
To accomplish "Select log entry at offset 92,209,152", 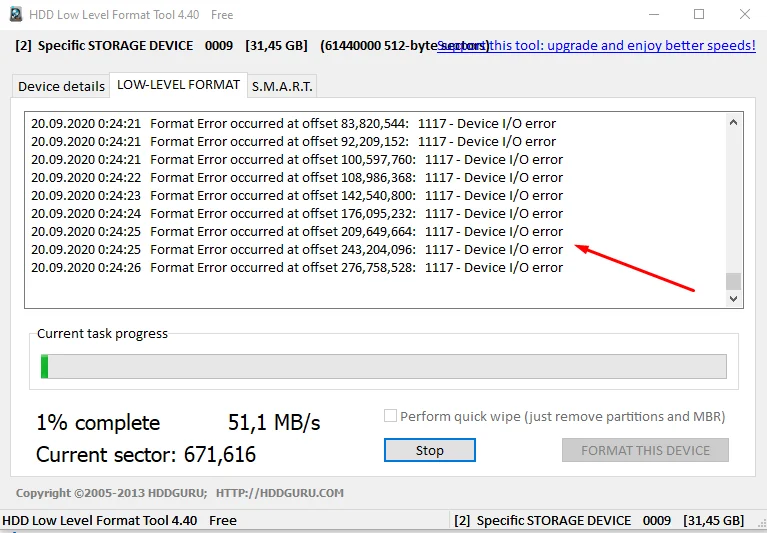I will tap(293, 141).
